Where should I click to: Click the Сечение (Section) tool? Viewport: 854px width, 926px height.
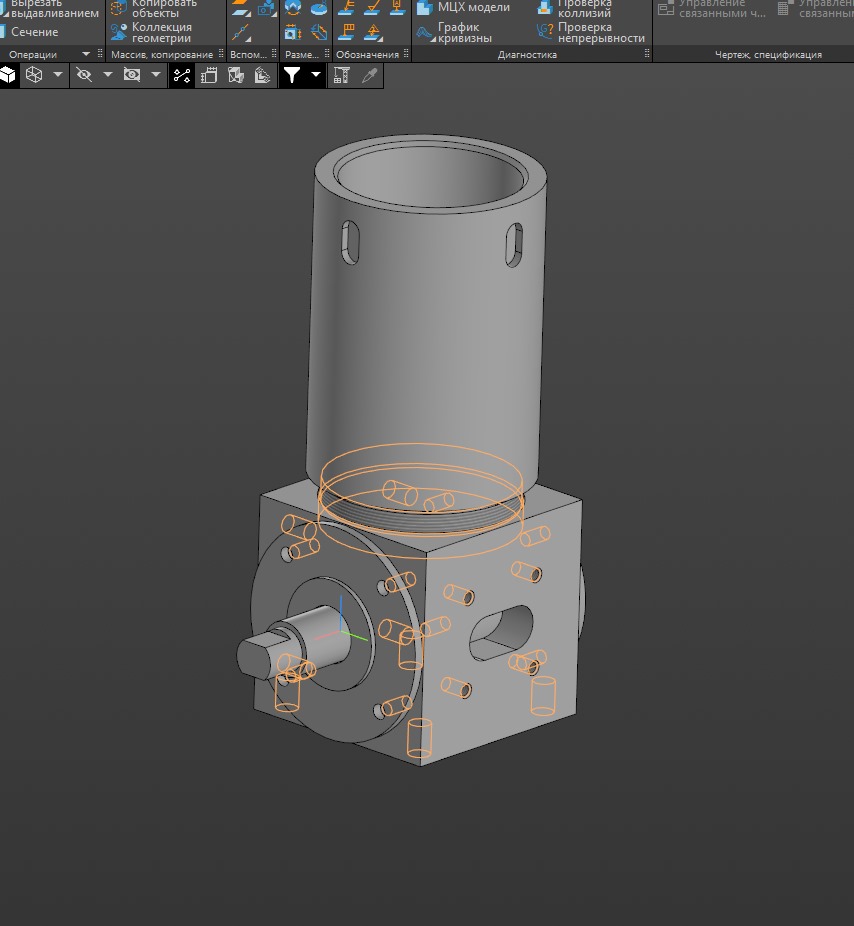tap(35, 32)
